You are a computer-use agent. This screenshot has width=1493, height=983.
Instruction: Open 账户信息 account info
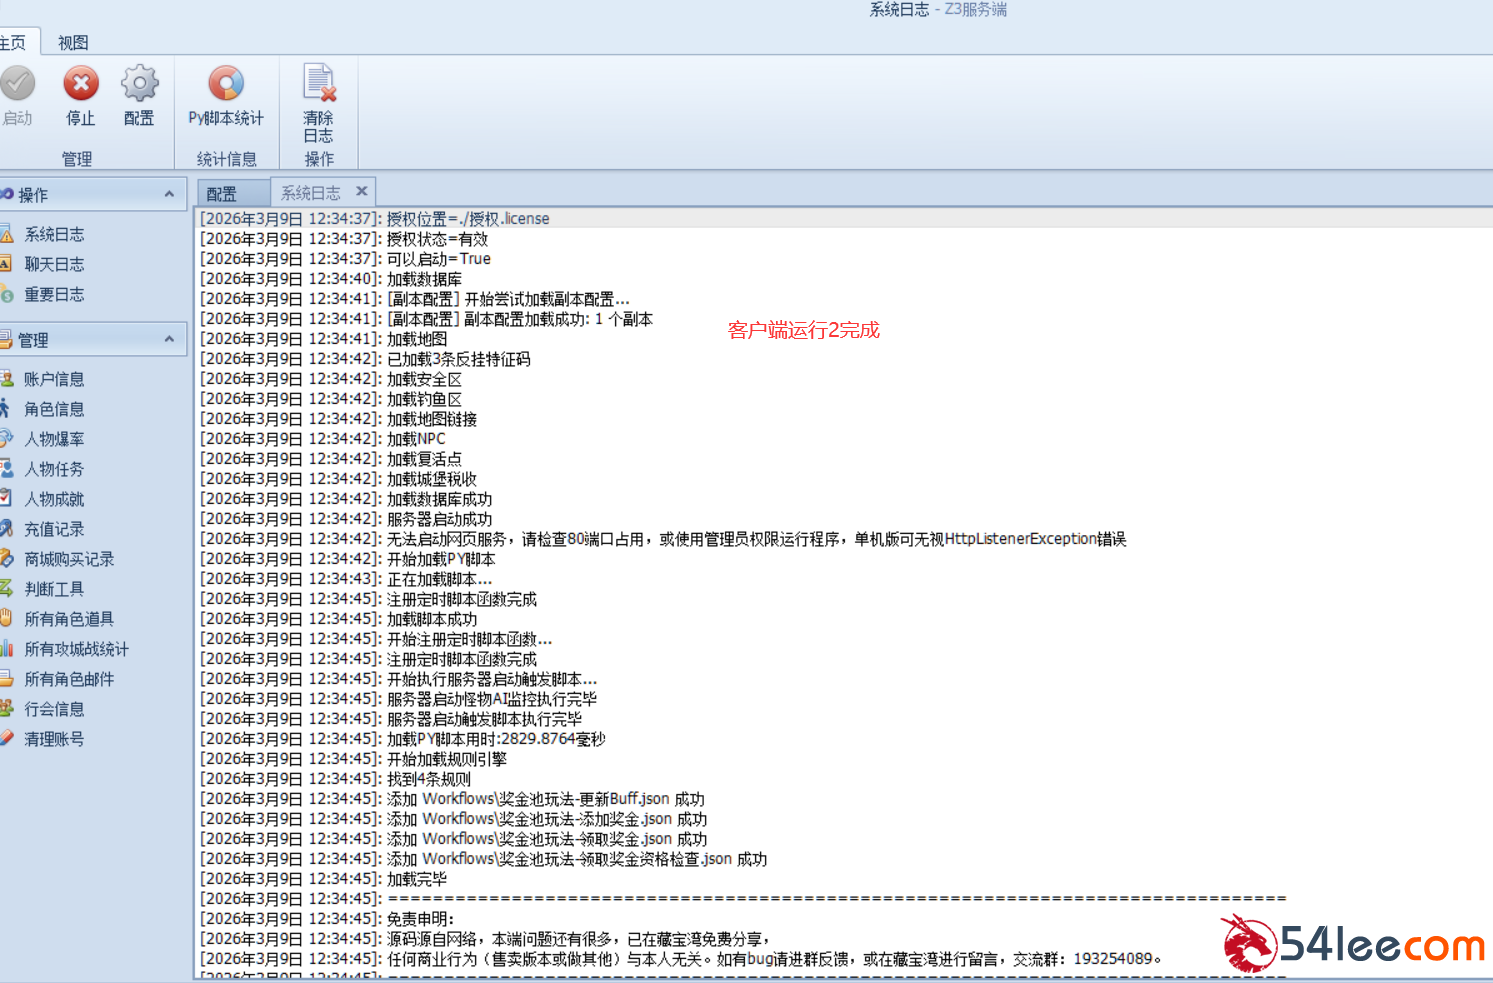pyautogui.click(x=54, y=379)
